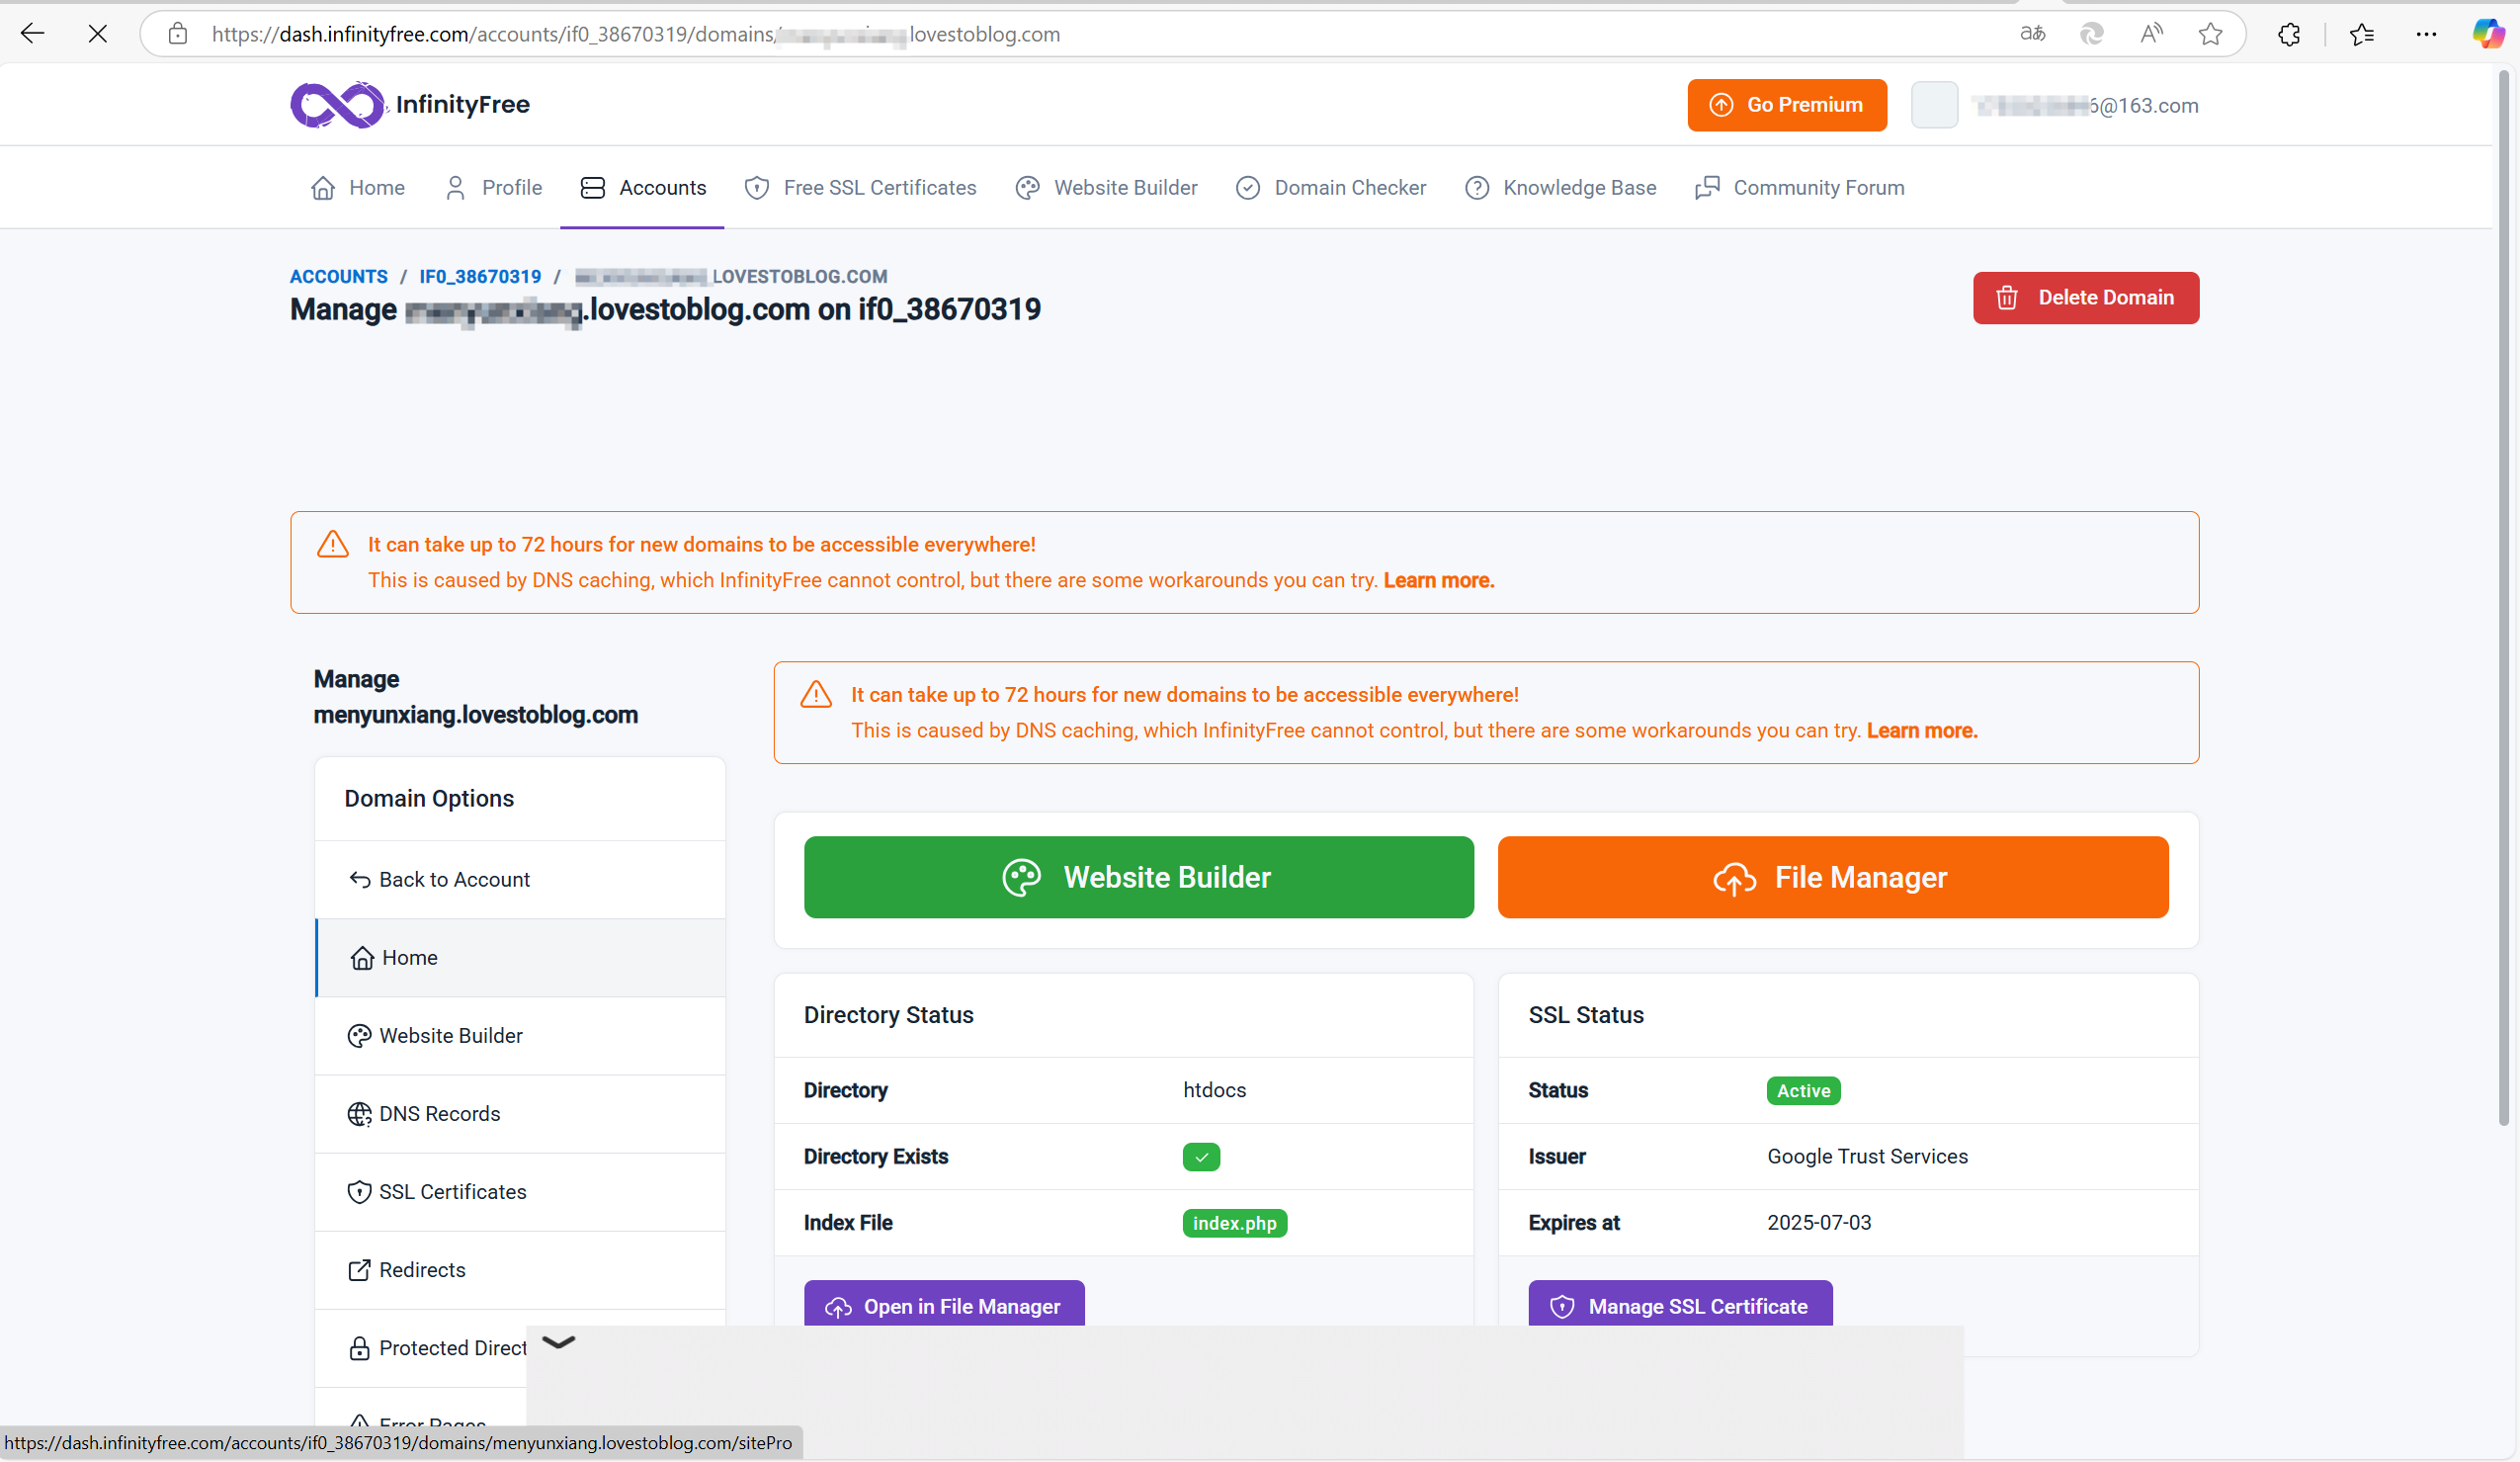Image resolution: width=2520 pixels, height=1462 pixels.
Task: Click the IF0_38670319 breadcrumb link
Action: pos(480,276)
